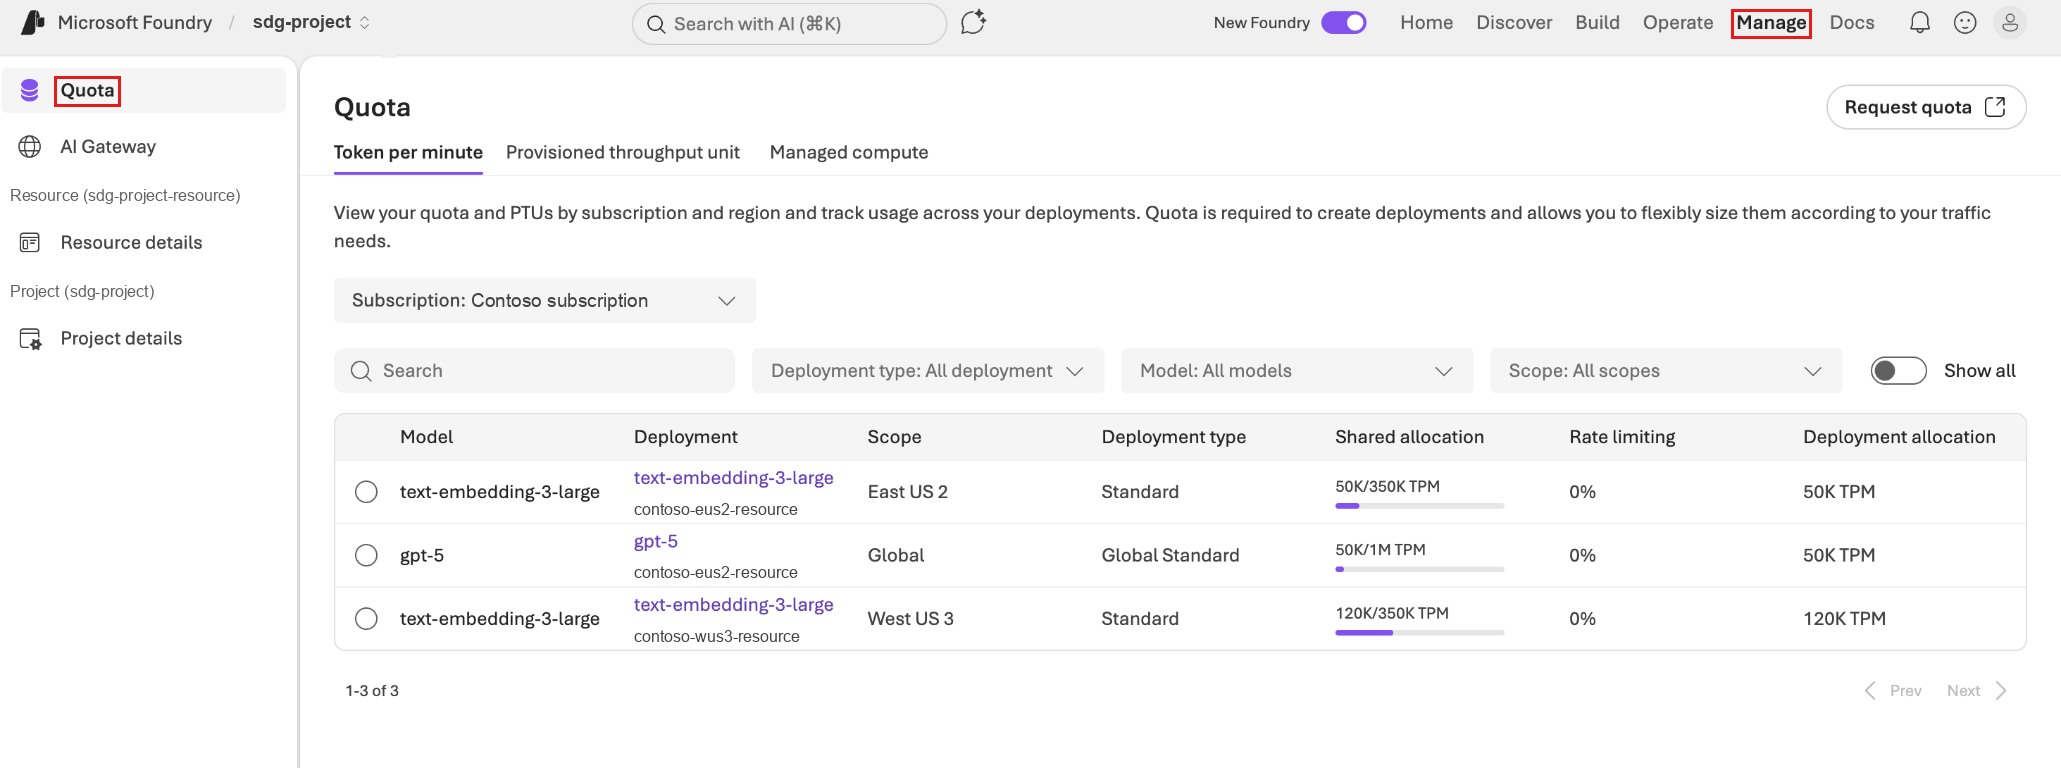The height and width of the screenshot is (768, 2061).
Task: Open the text-embedding-3-large deployment link for contoso-wus3-resource
Action: [x=734, y=605]
